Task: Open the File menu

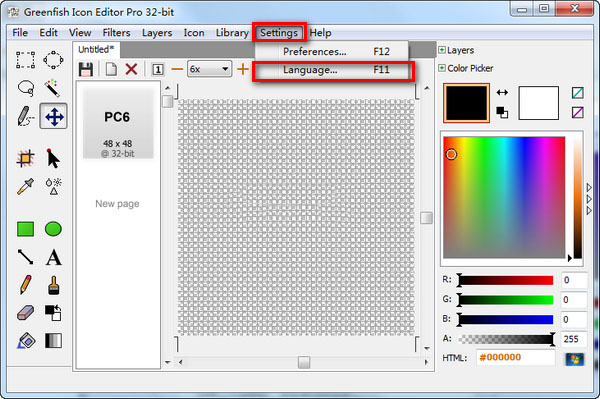Action: [x=20, y=33]
